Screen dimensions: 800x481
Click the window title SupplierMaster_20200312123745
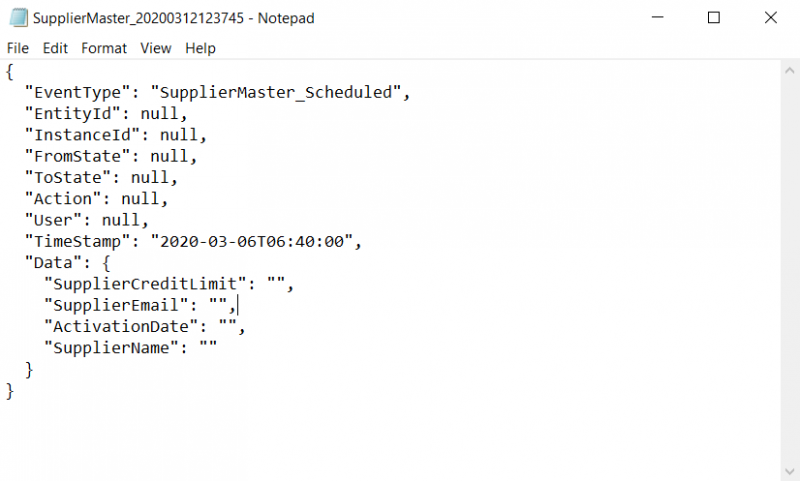[x=138, y=18]
